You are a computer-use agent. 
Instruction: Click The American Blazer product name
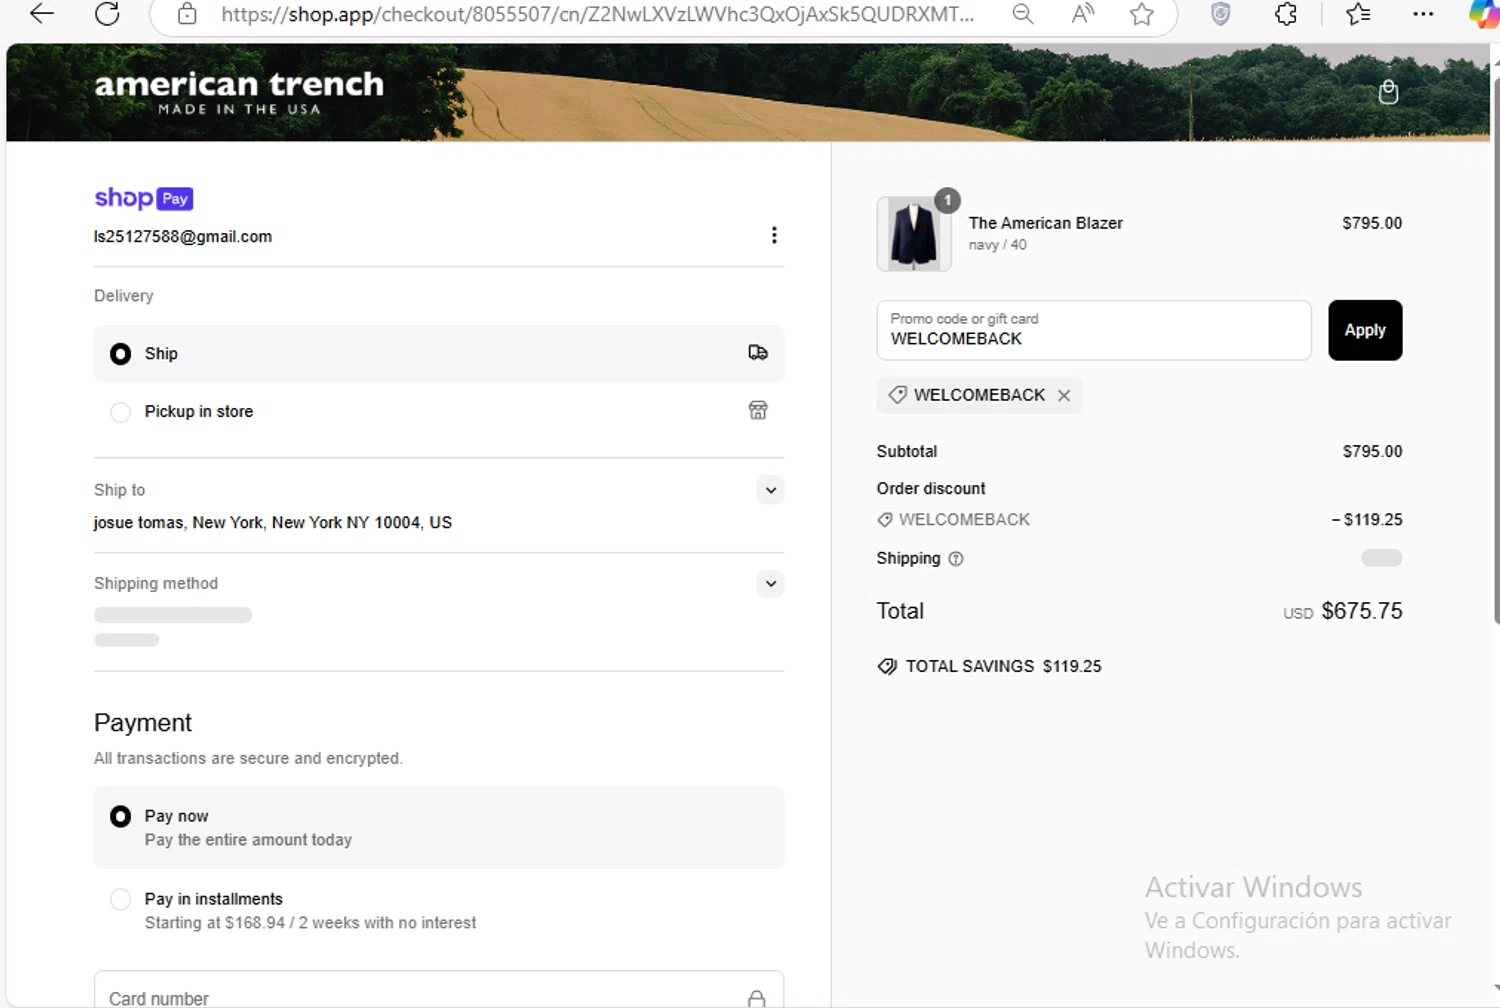1045,223
